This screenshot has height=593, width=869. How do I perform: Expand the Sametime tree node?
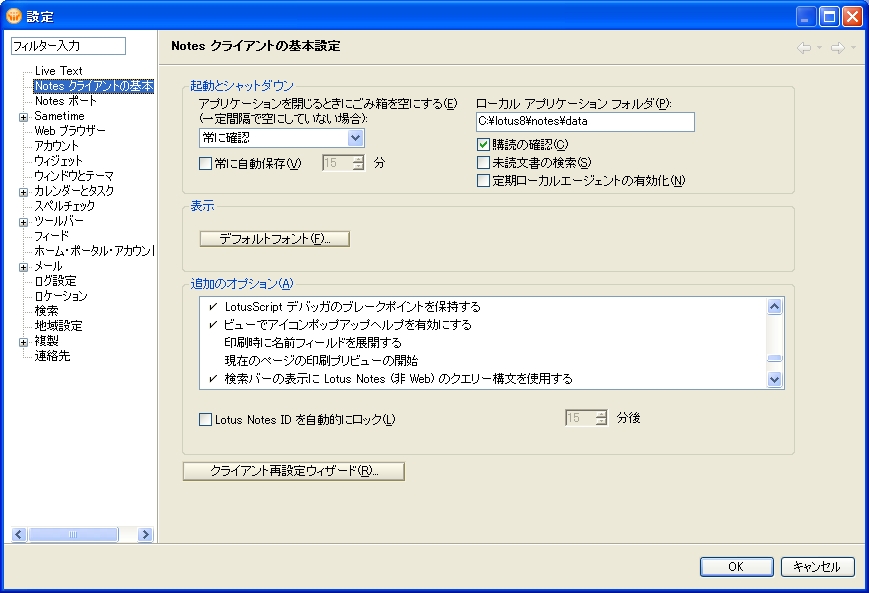(23, 117)
